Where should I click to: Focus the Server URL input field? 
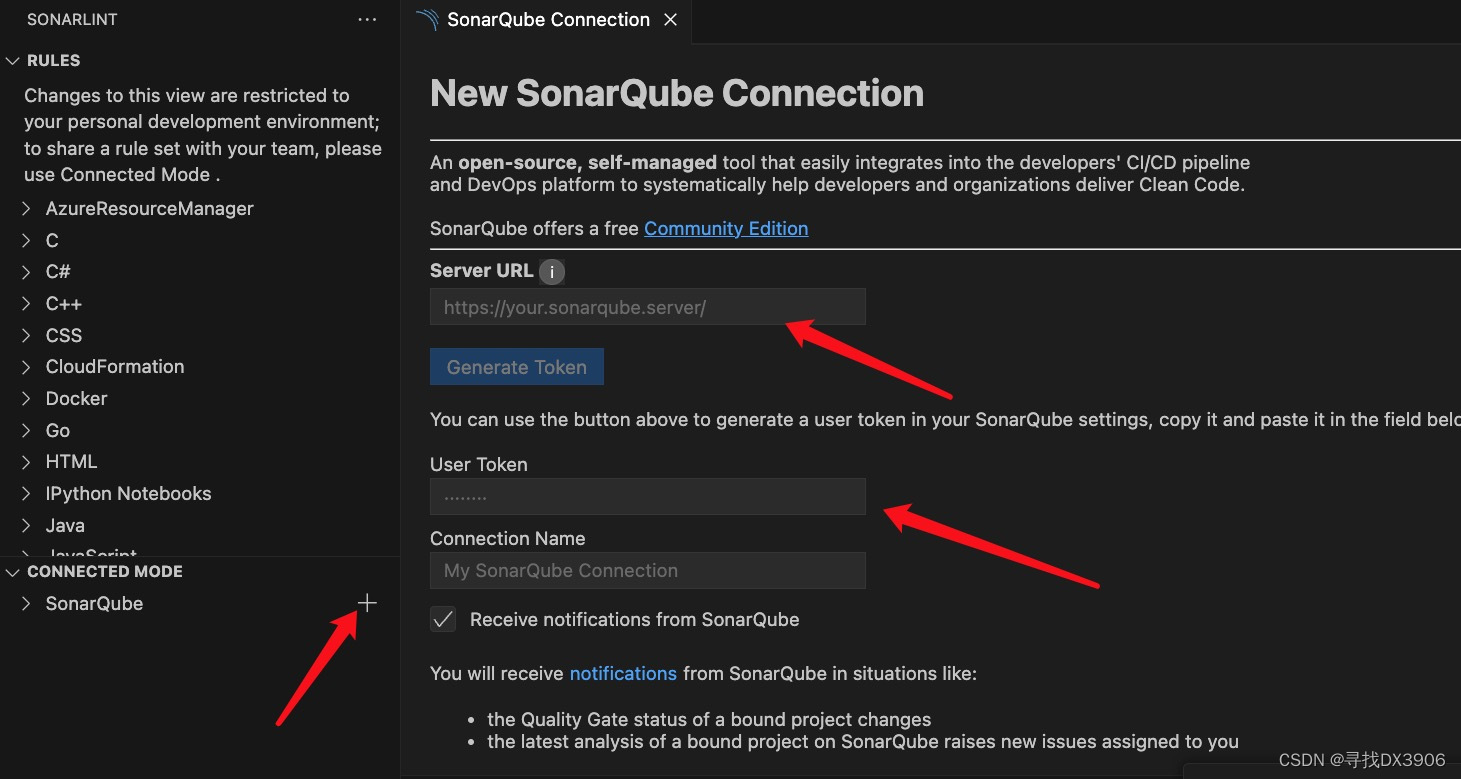[648, 307]
